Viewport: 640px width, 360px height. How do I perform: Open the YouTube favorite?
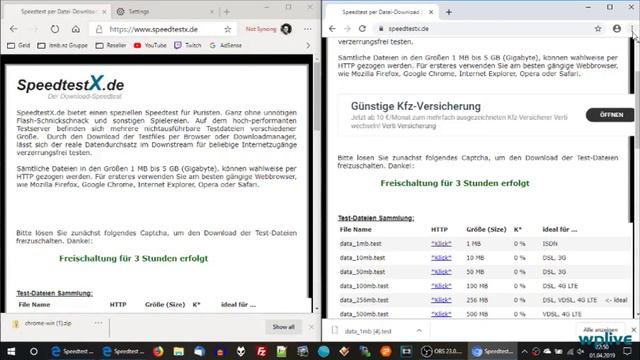tap(150, 45)
